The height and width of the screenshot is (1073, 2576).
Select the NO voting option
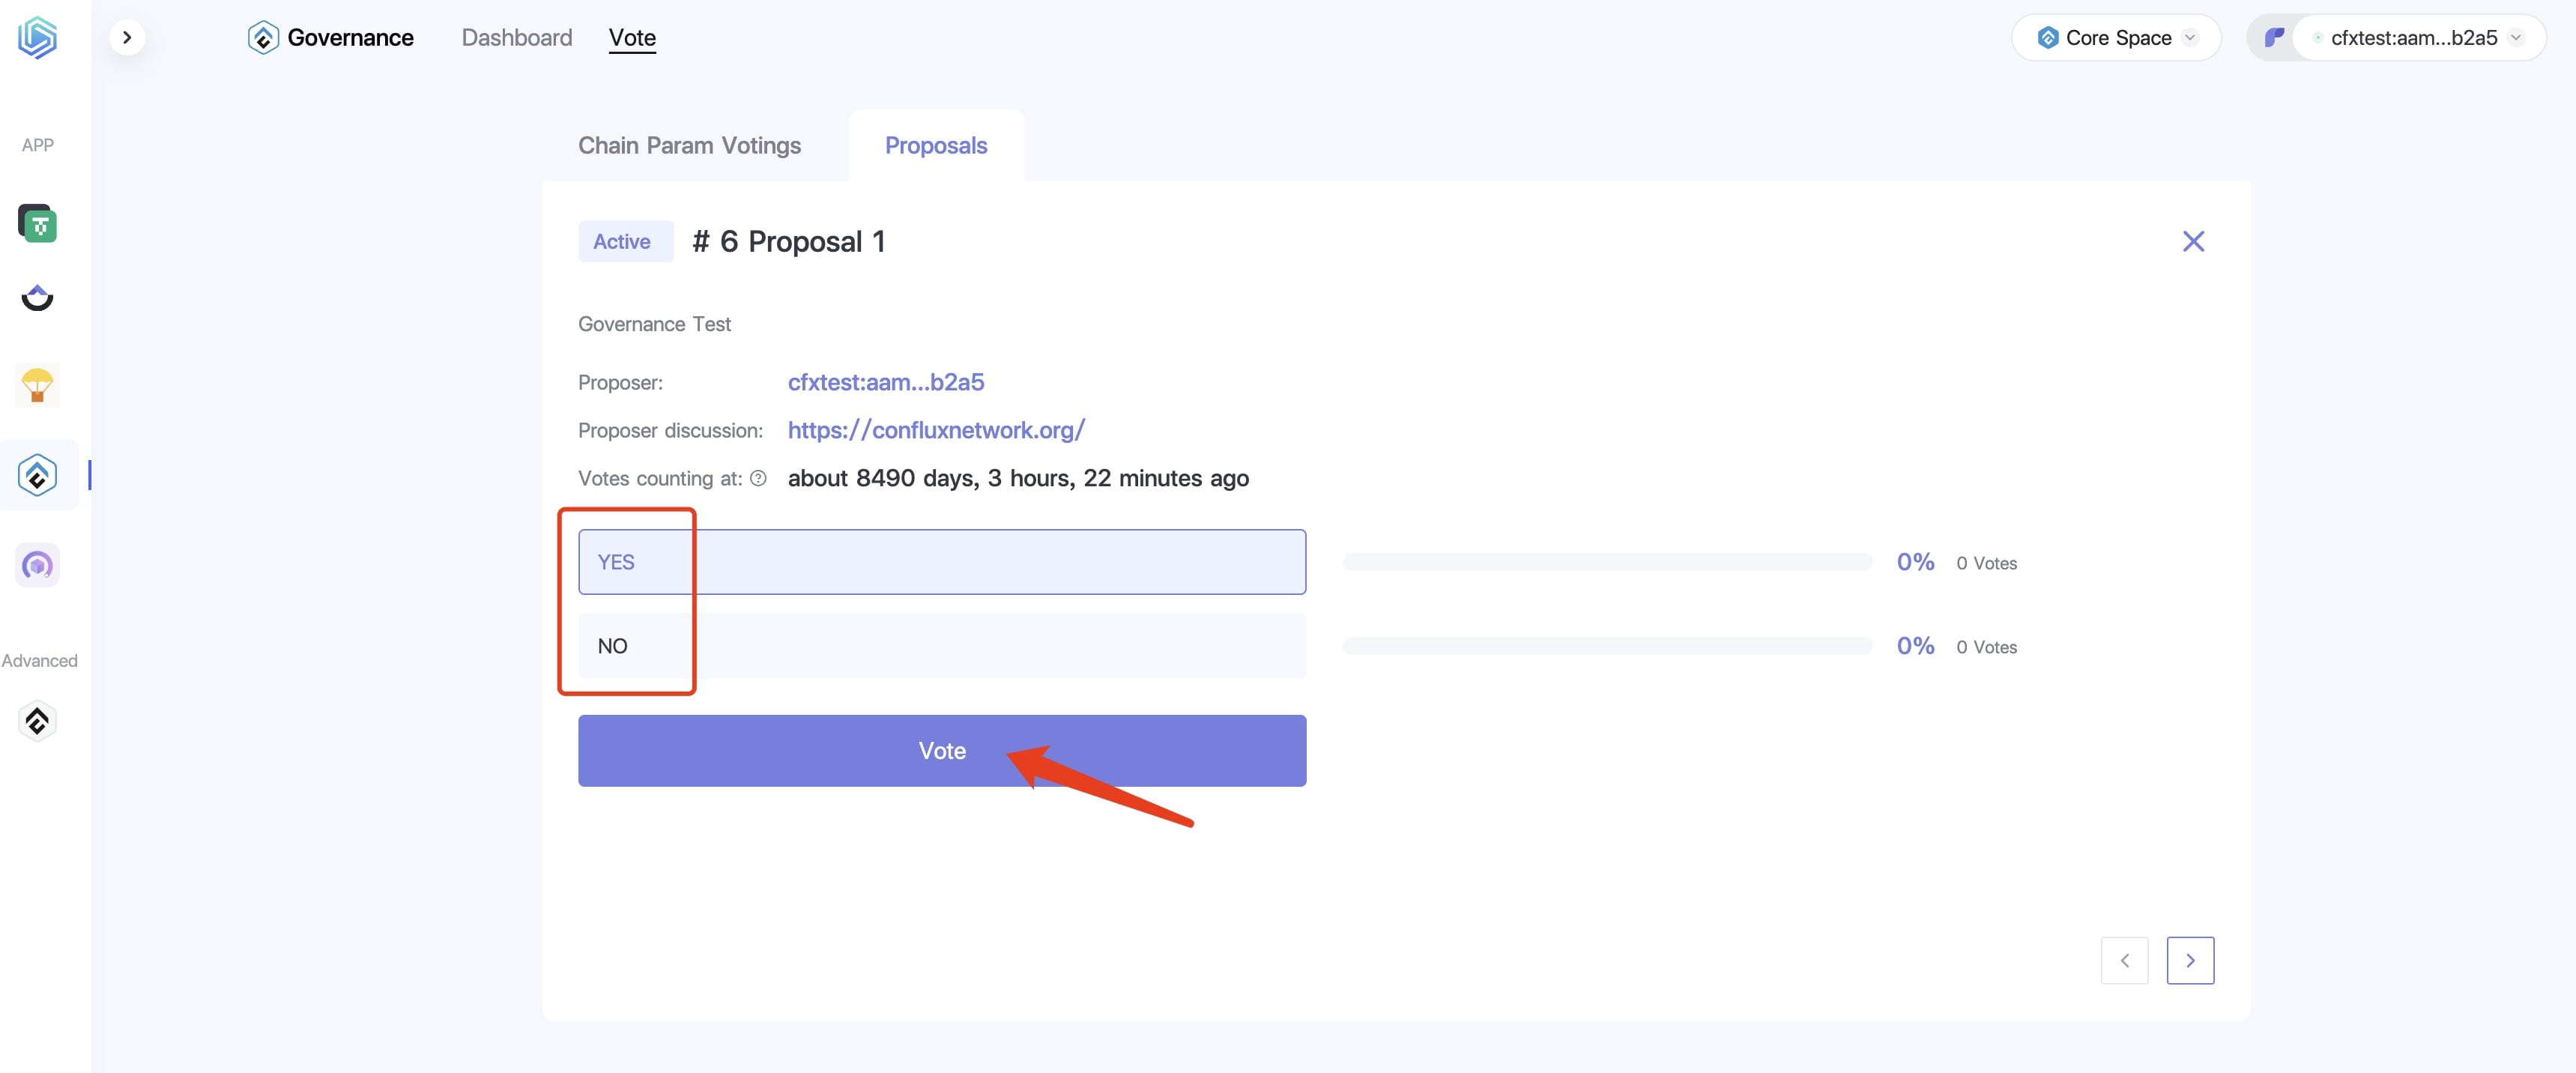pos(942,646)
